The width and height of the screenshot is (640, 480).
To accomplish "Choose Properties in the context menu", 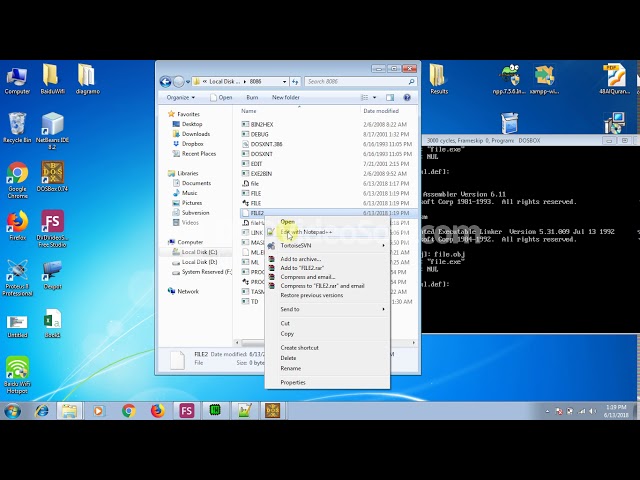I will [x=327, y=382].
